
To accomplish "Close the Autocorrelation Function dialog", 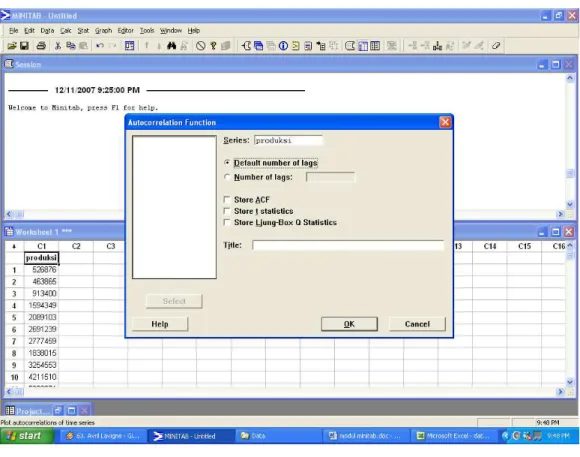I will (445, 122).
